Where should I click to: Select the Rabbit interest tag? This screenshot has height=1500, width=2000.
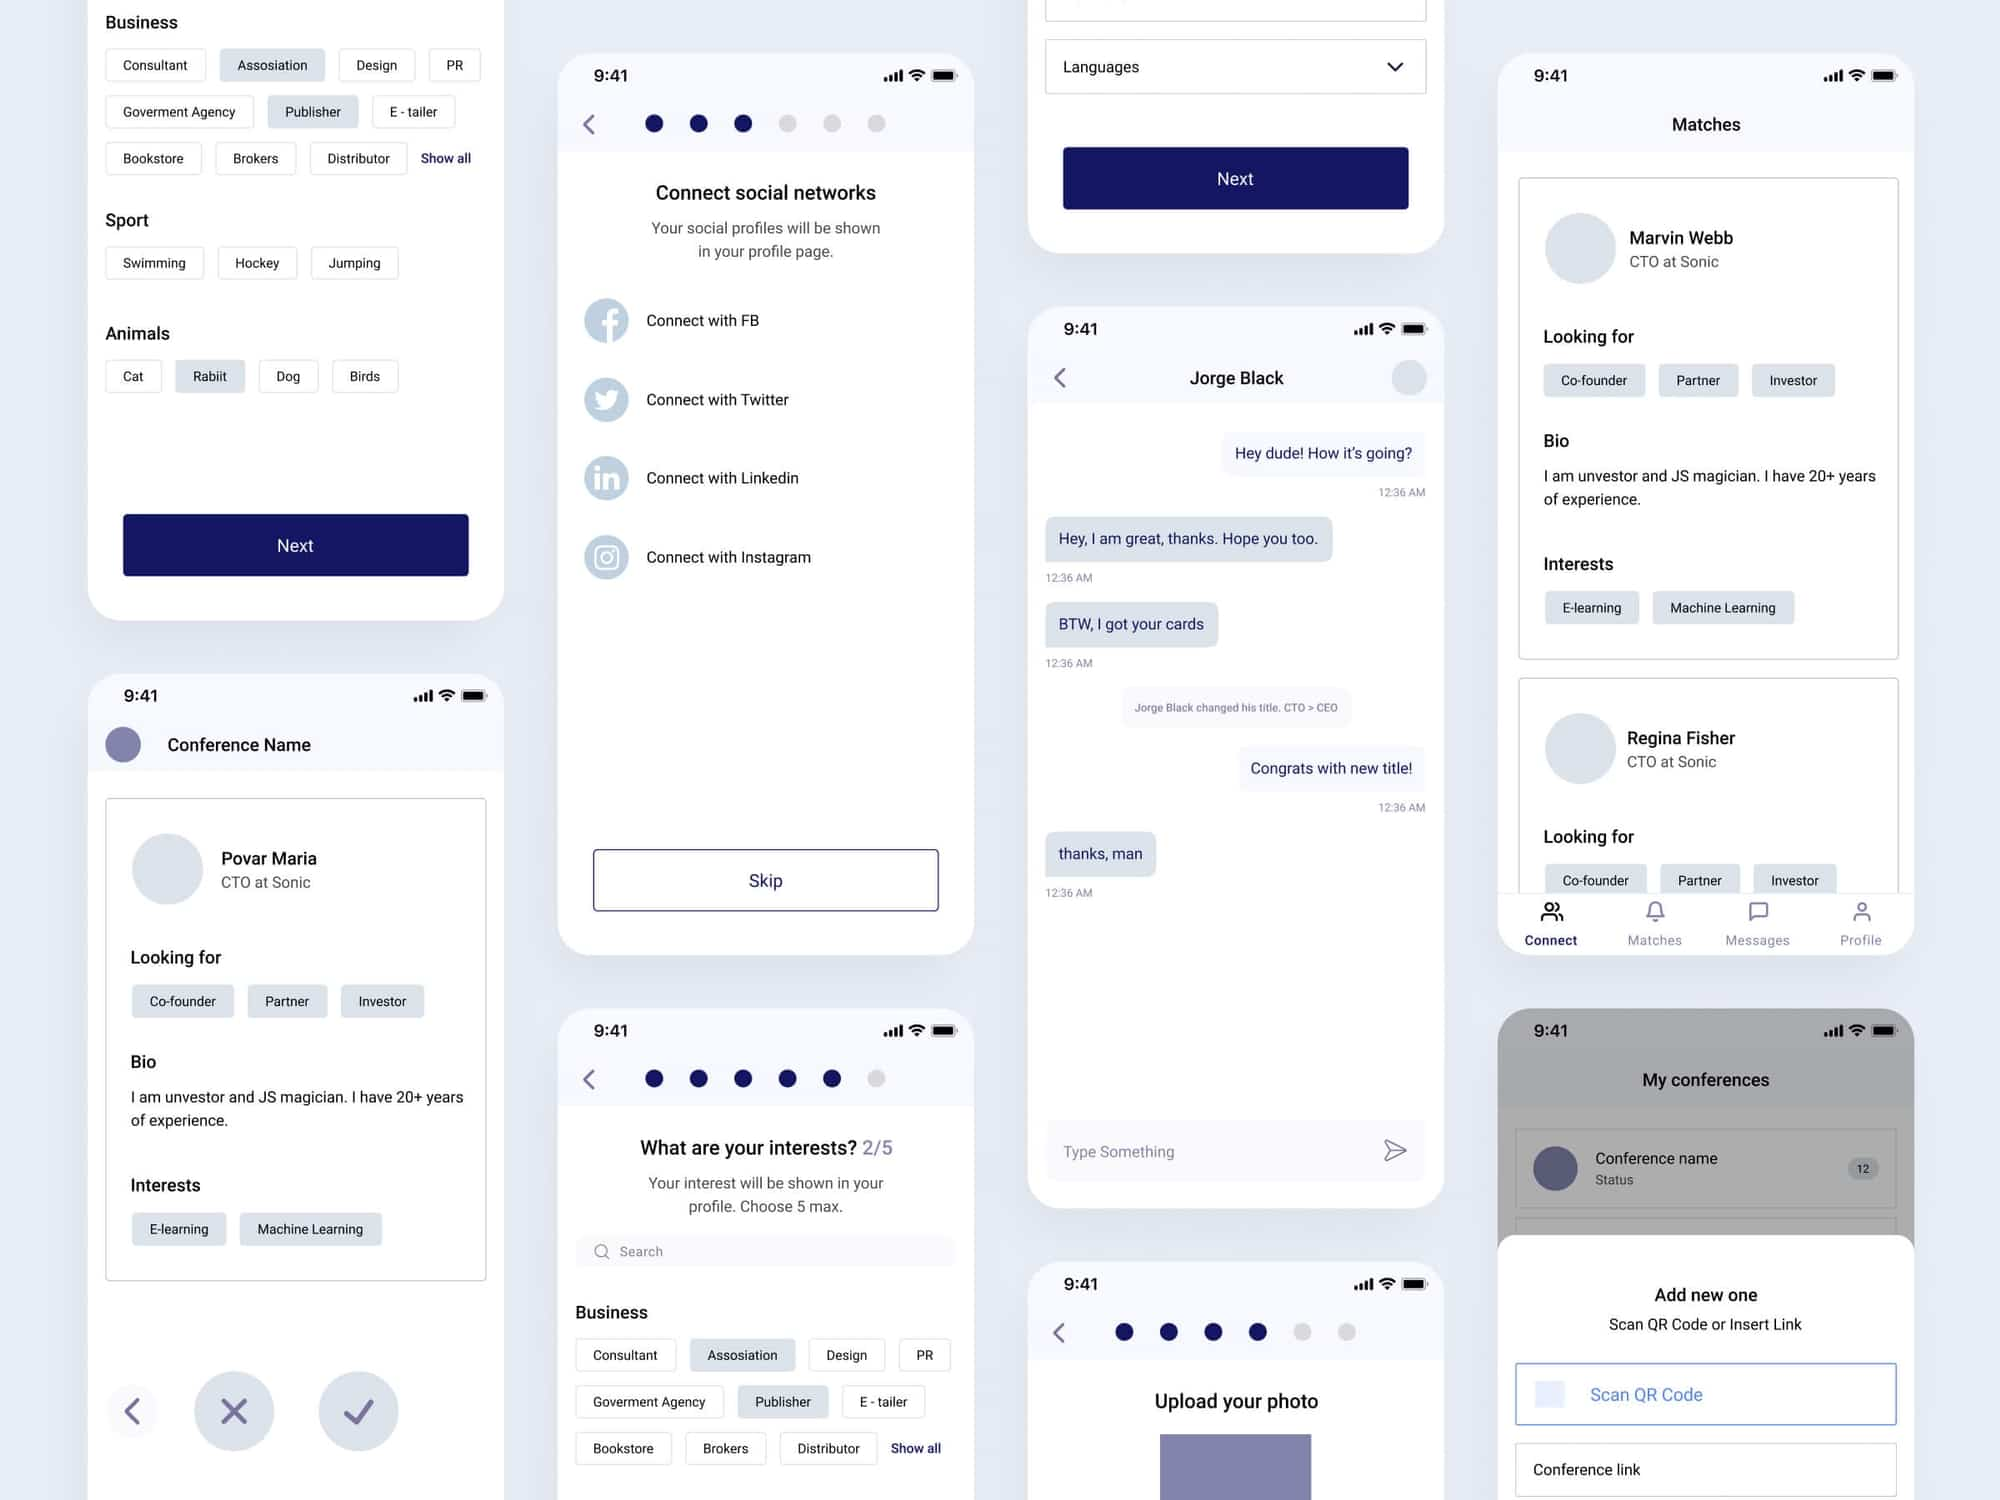[209, 375]
